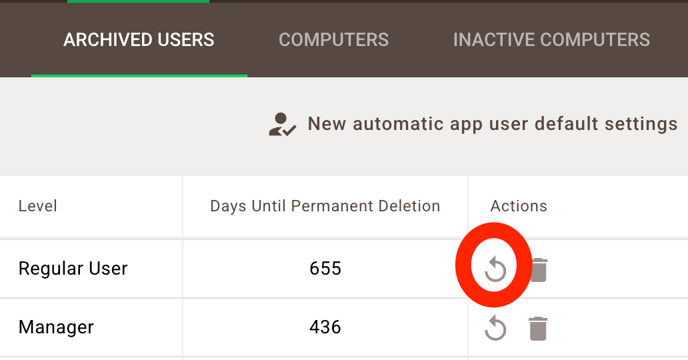Restore the archived Manager account
Viewport: 688px width, 360px height.
coord(495,328)
